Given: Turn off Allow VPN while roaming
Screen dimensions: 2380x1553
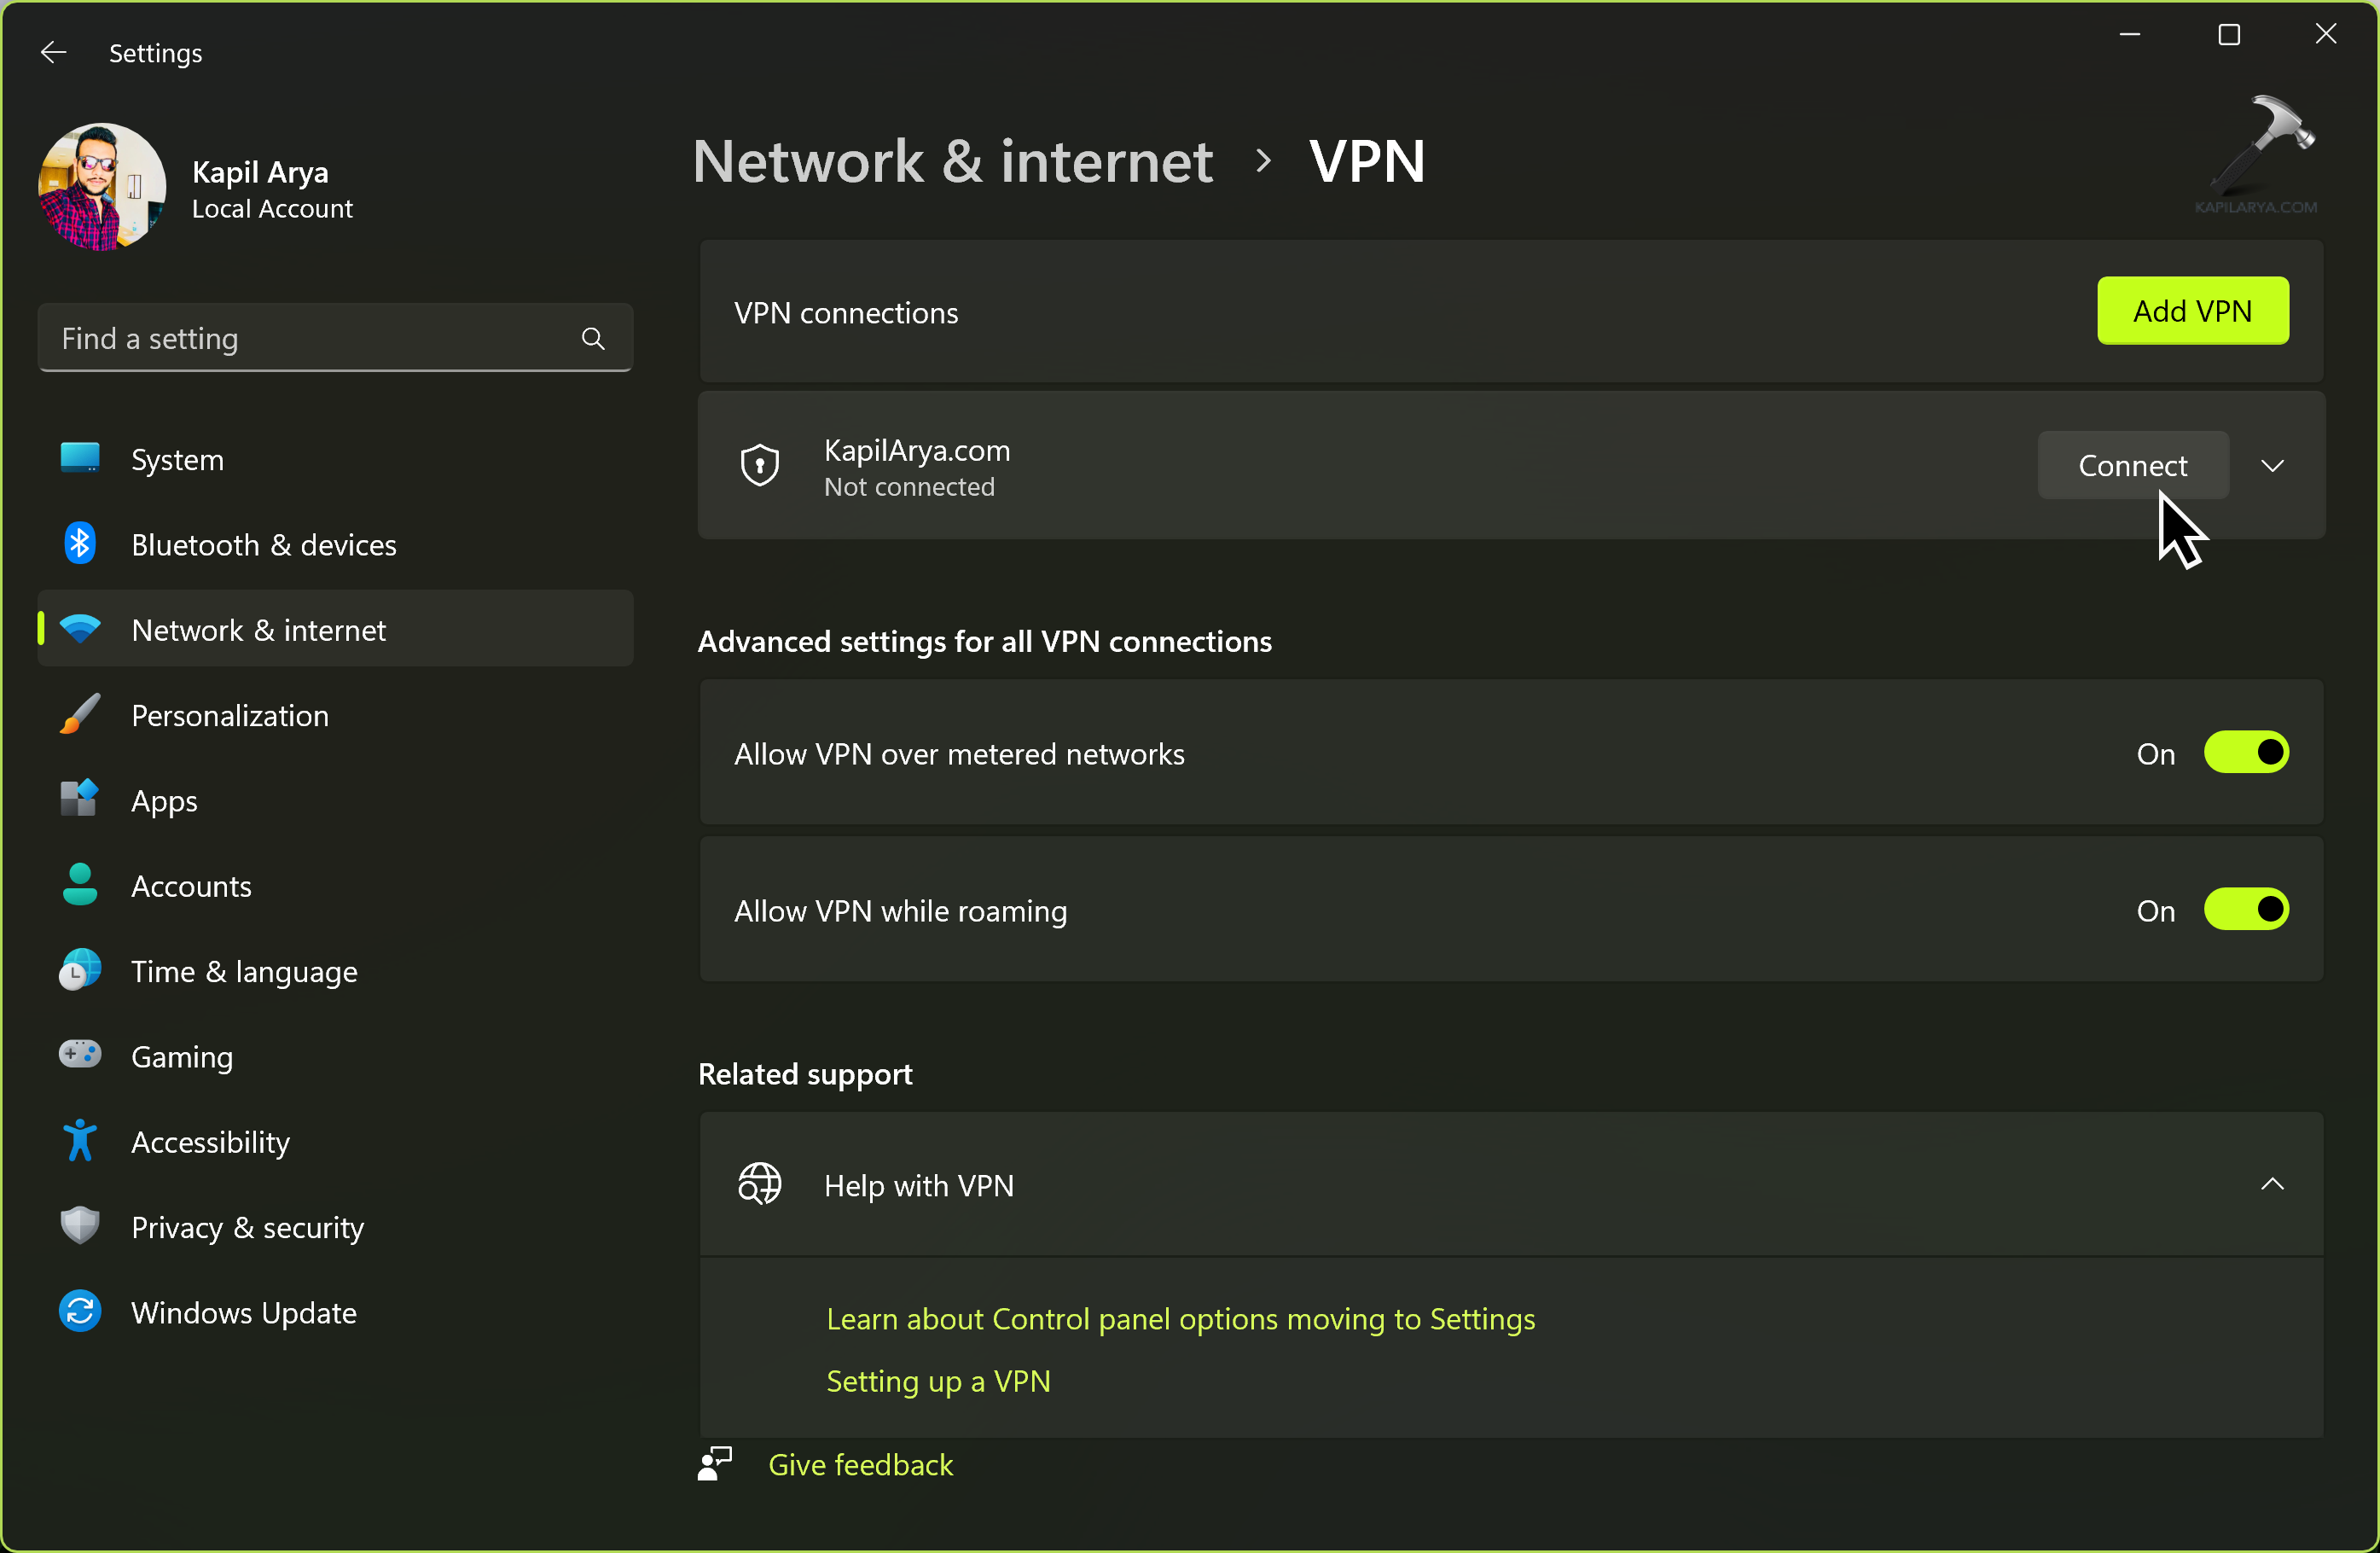Looking at the screenshot, I should pyautogui.click(x=2246, y=910).
